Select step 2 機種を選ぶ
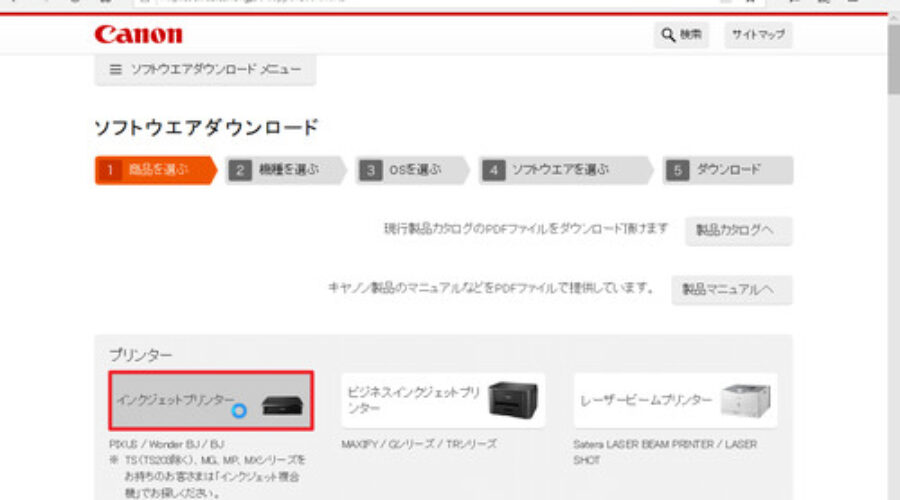The width and height of the screenshot is (900, 500). coord(286,170)
